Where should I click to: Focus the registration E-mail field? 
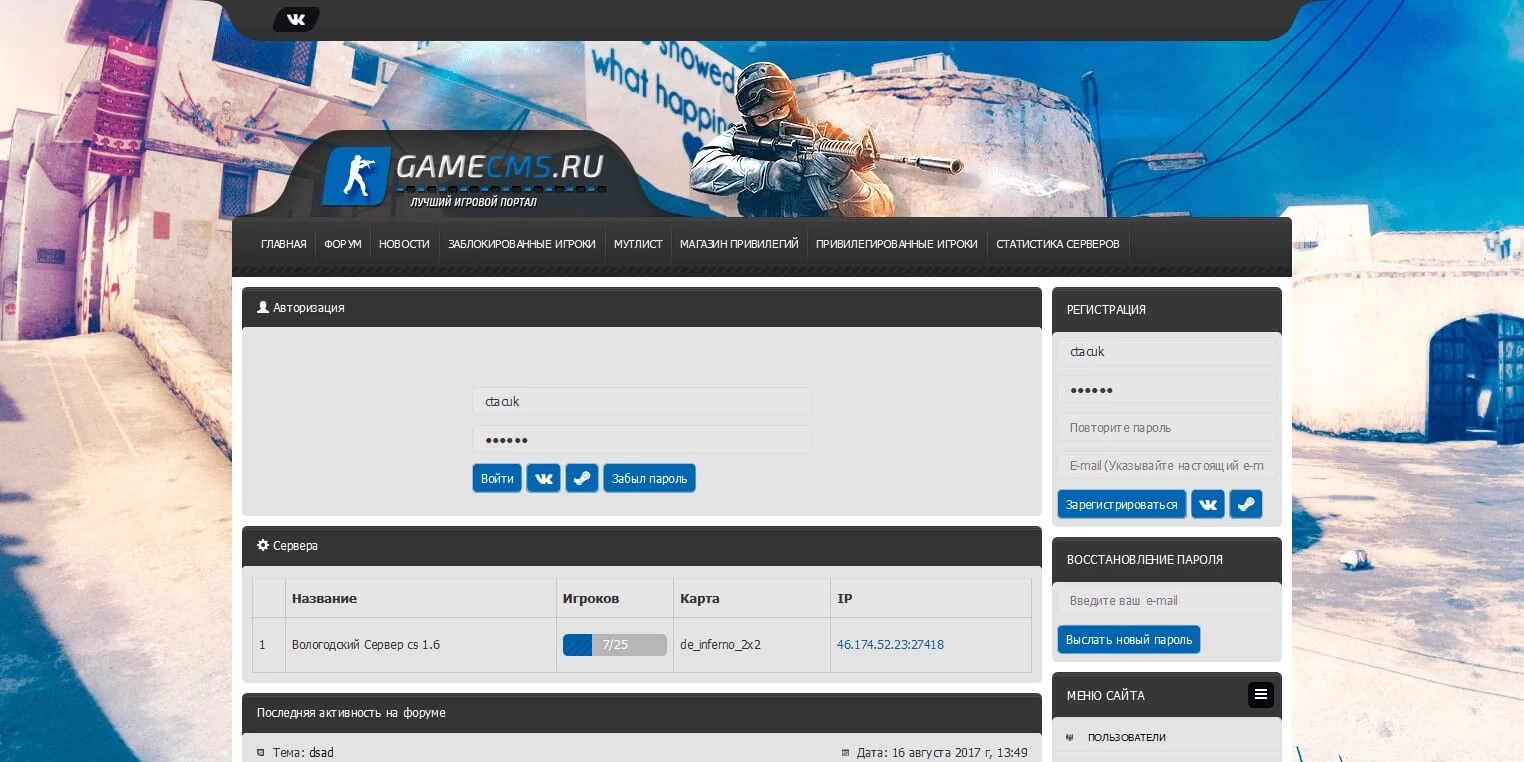click(x=1167, y=465)
